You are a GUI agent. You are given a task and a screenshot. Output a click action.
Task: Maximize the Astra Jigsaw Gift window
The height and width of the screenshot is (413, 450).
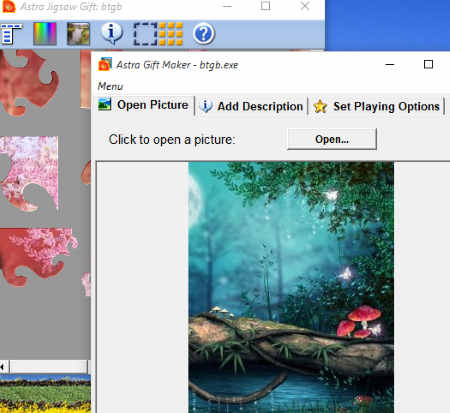click(266, 6)
